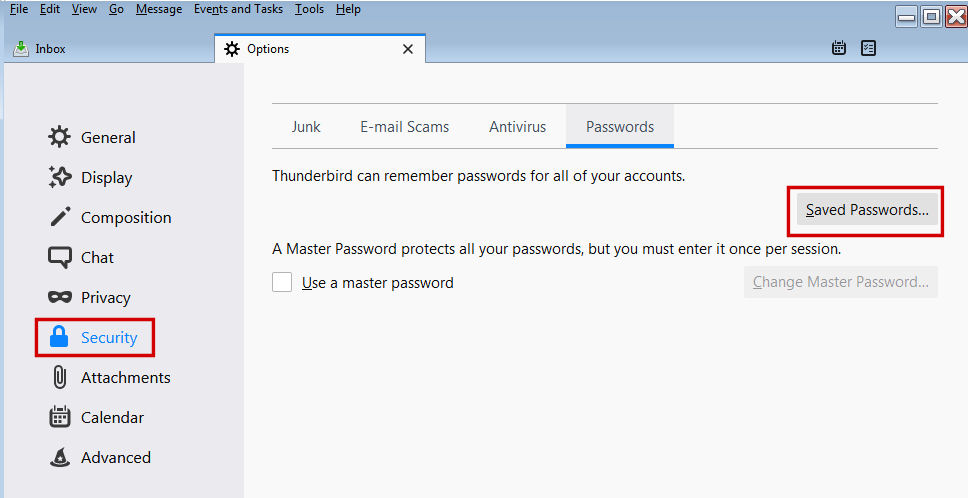
Task: Open Composition pencil icon
Action: 60,217
